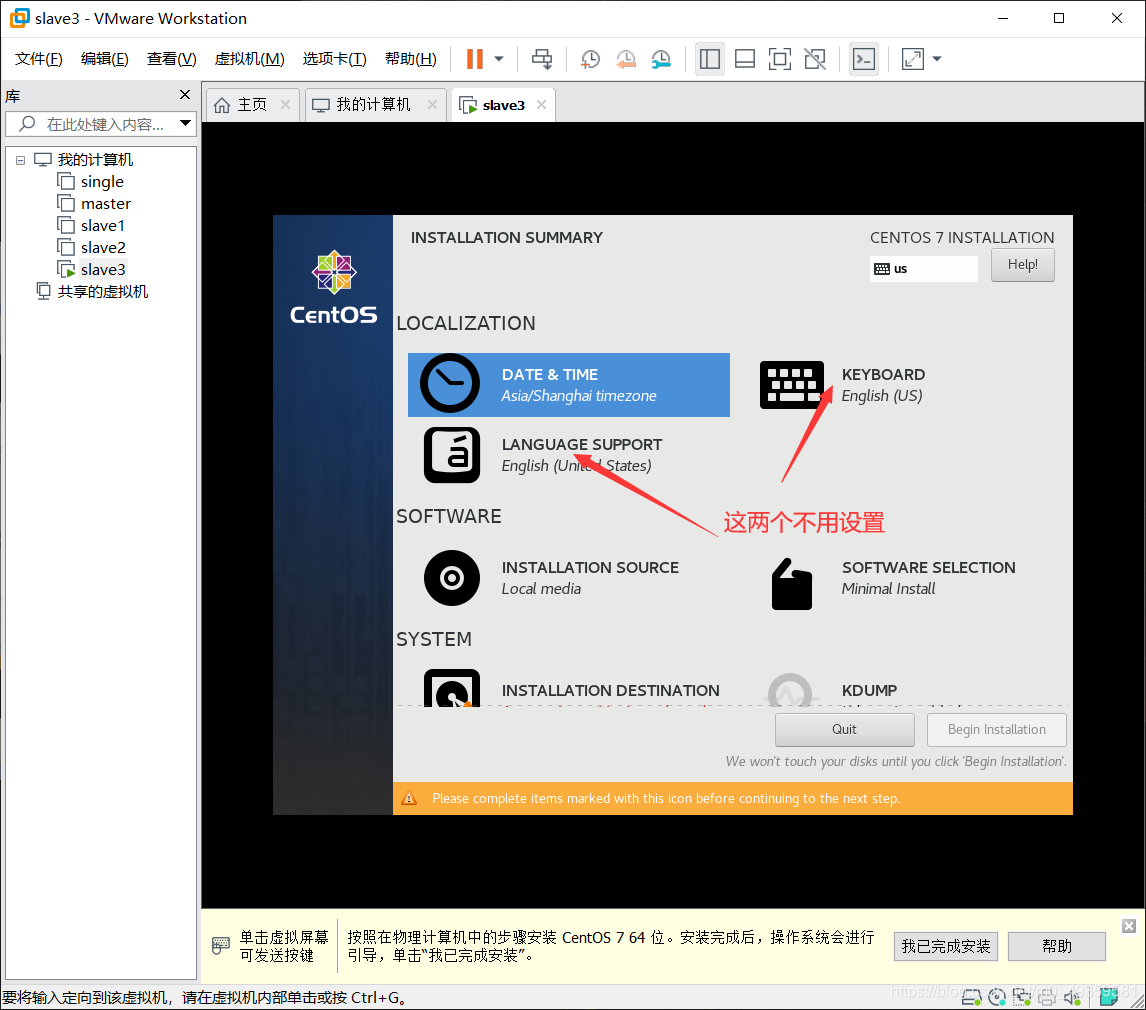Switch to the 主页 tab

[x=252, y=105]
